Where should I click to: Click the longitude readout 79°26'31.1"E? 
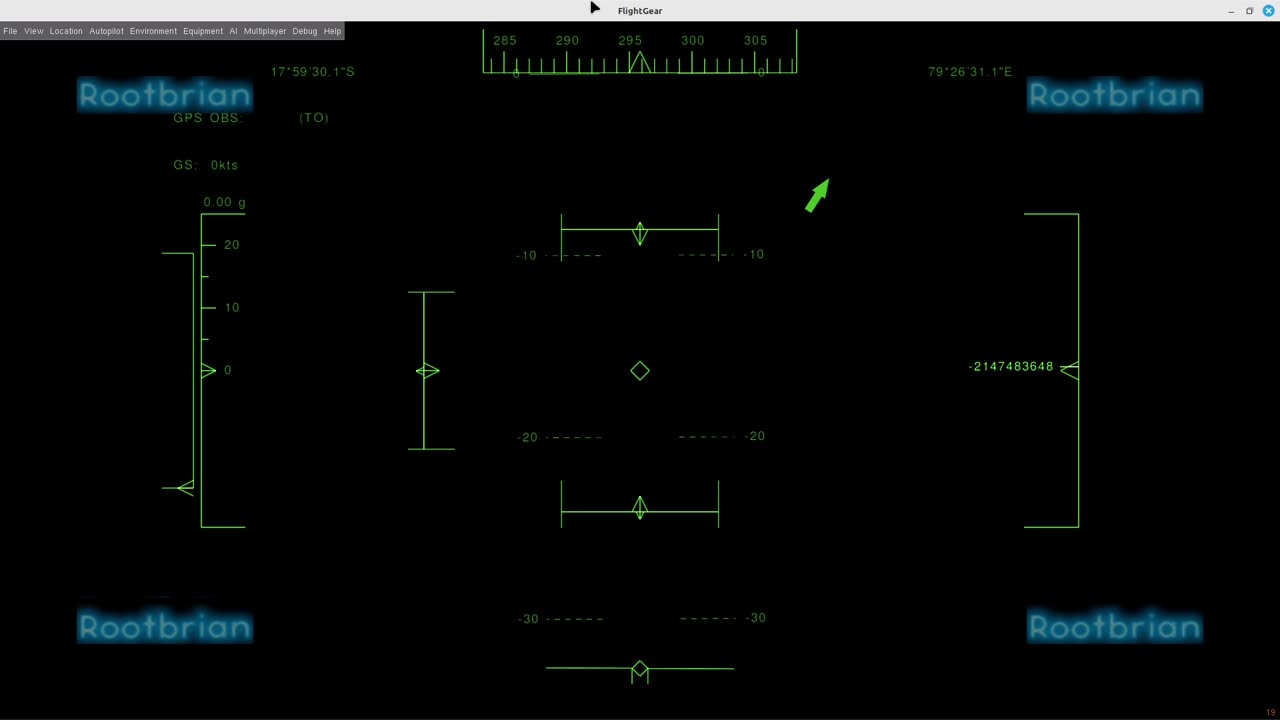(970, 72)
